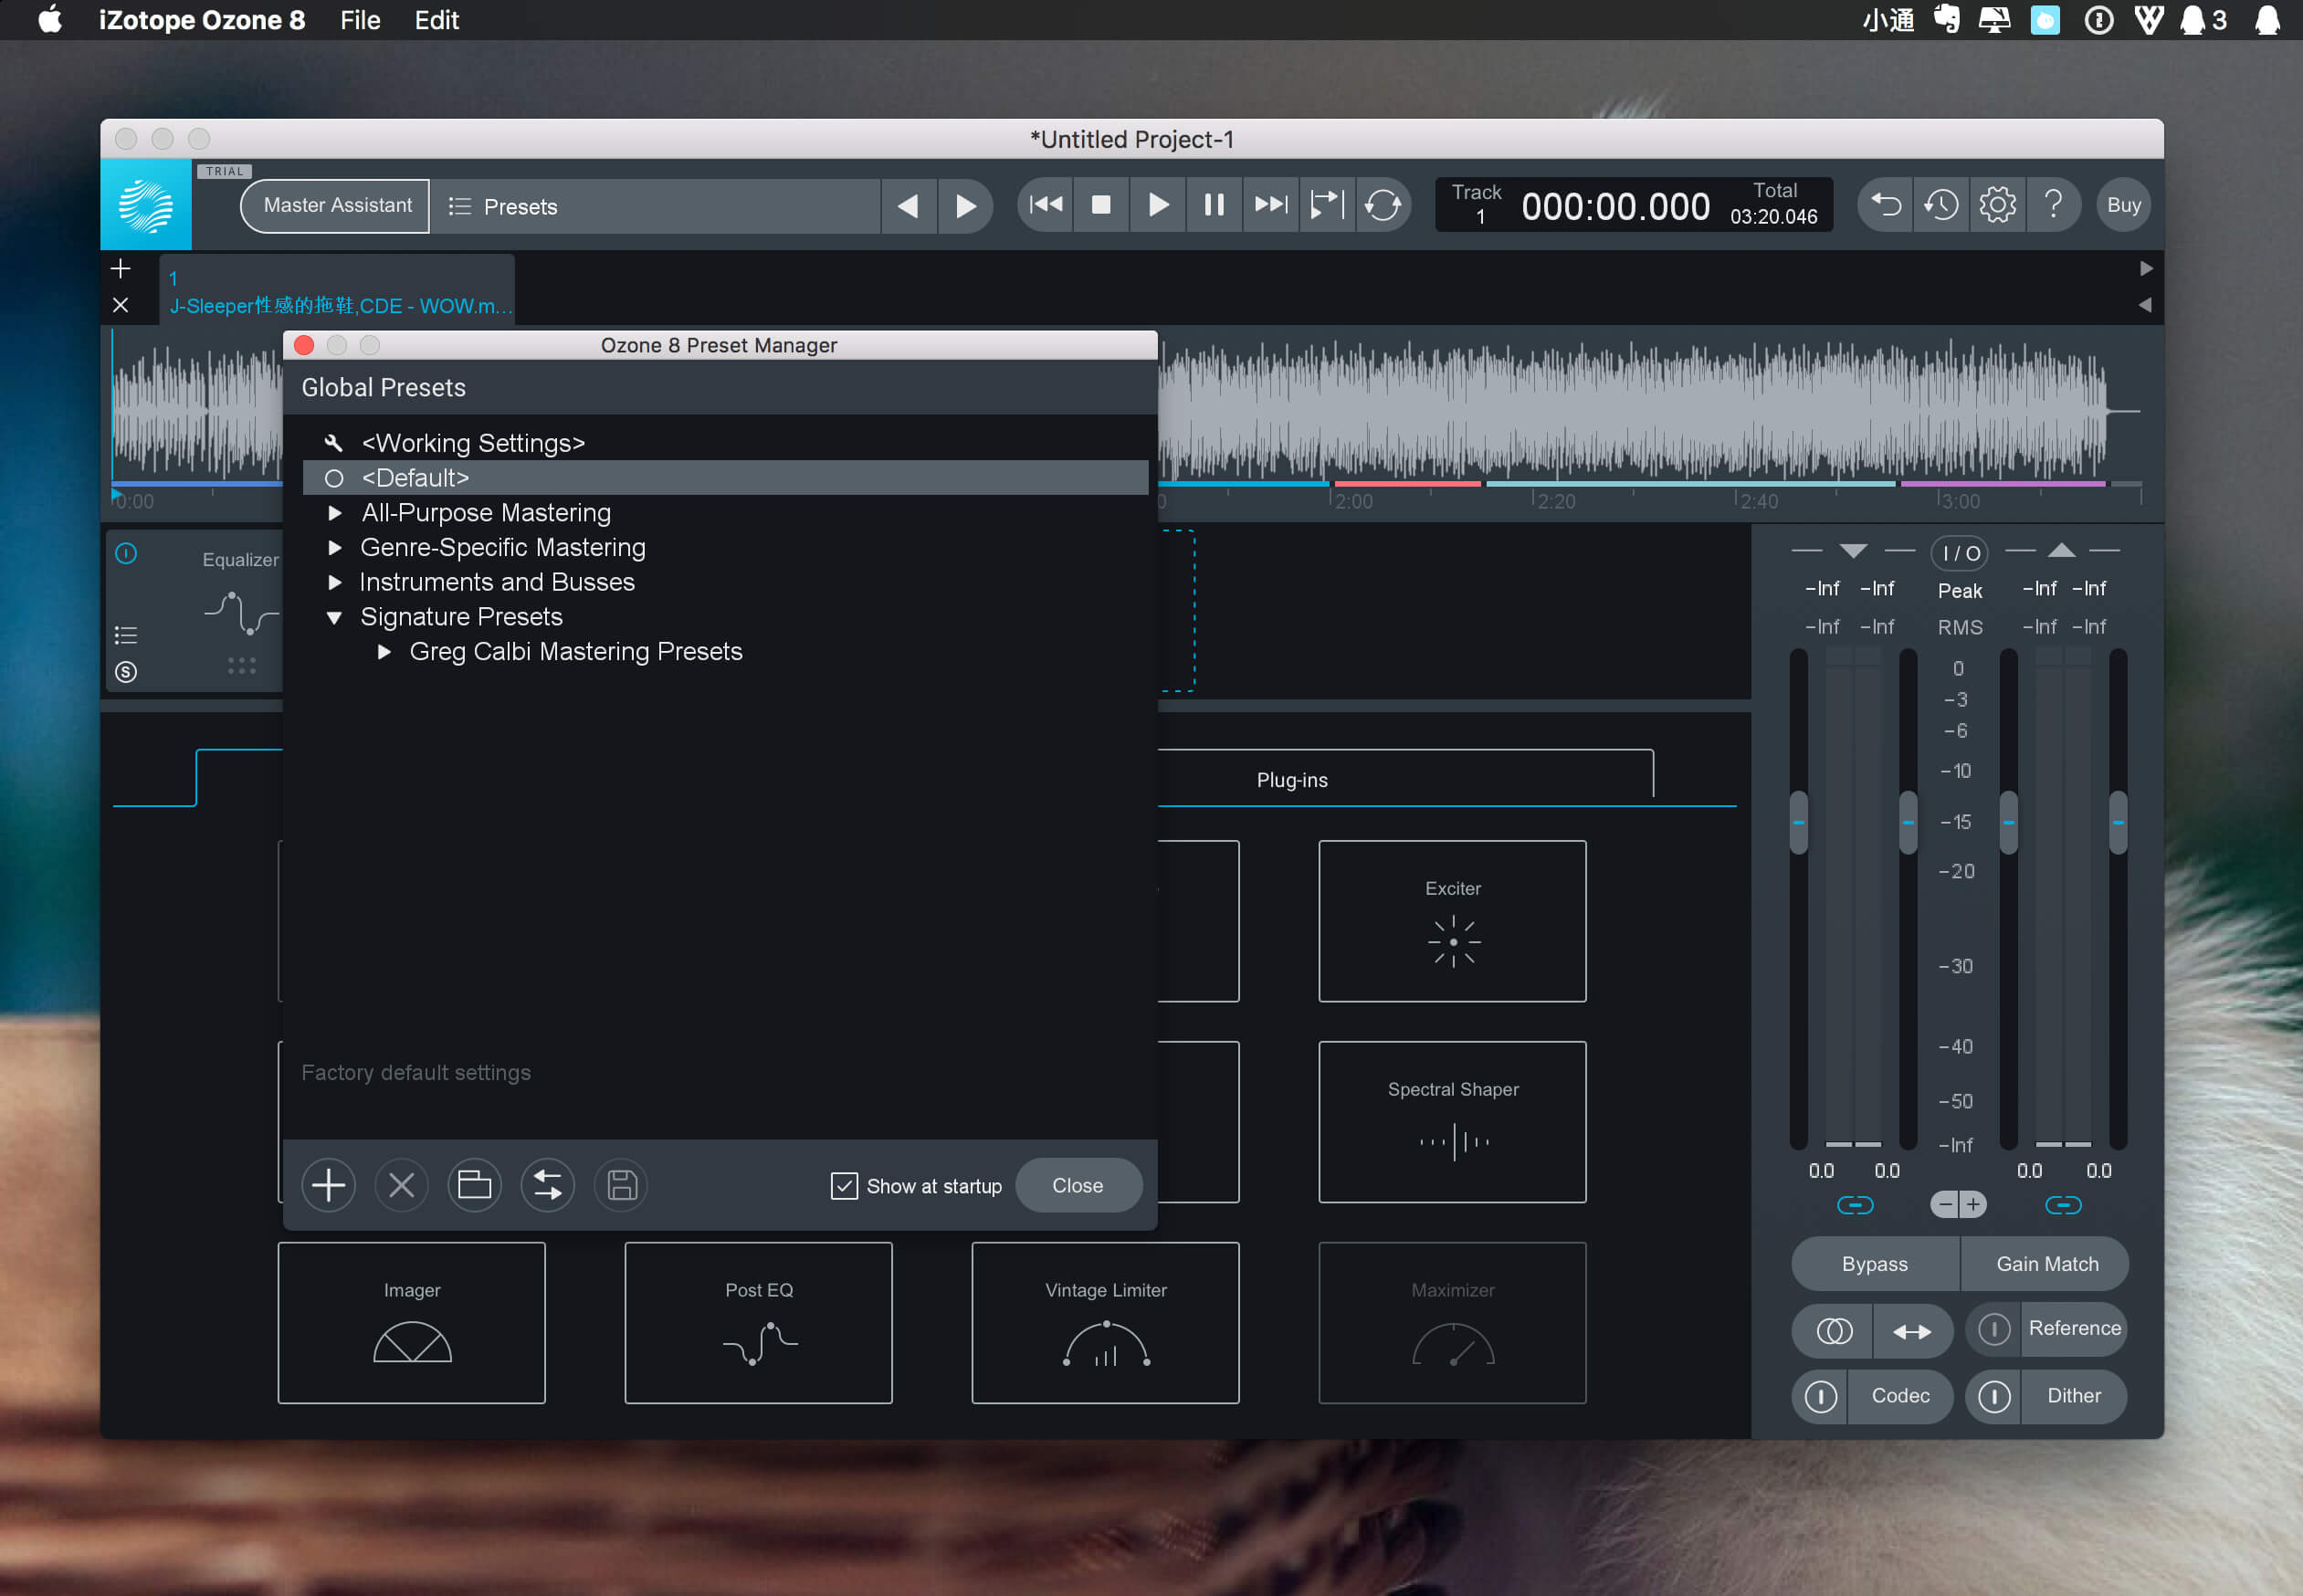Screen dimensions: 2303x1596
Task: Toggle the Codec power button
Action: 1820,1396
